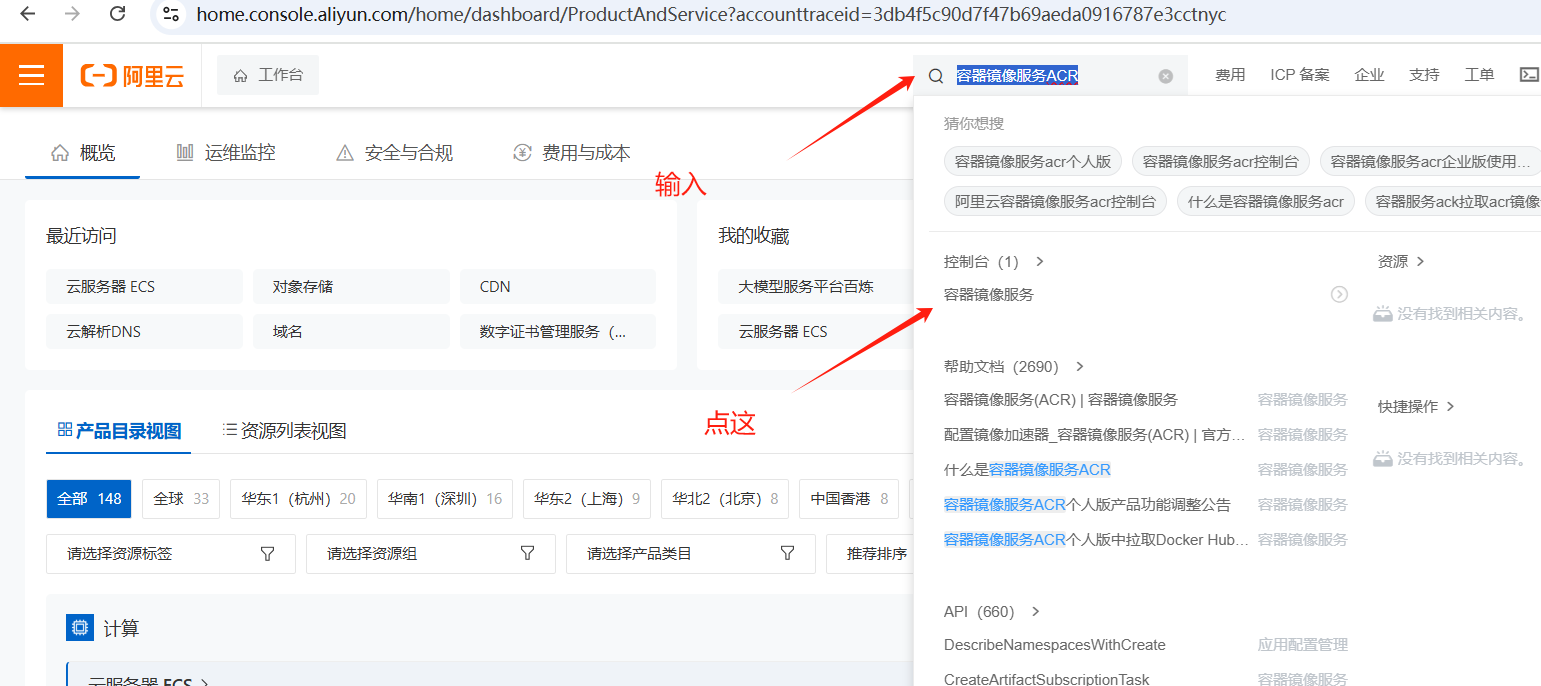Click the magnifier search icon
Viewport: 1541px width, 686px height.
pos(936,76)
